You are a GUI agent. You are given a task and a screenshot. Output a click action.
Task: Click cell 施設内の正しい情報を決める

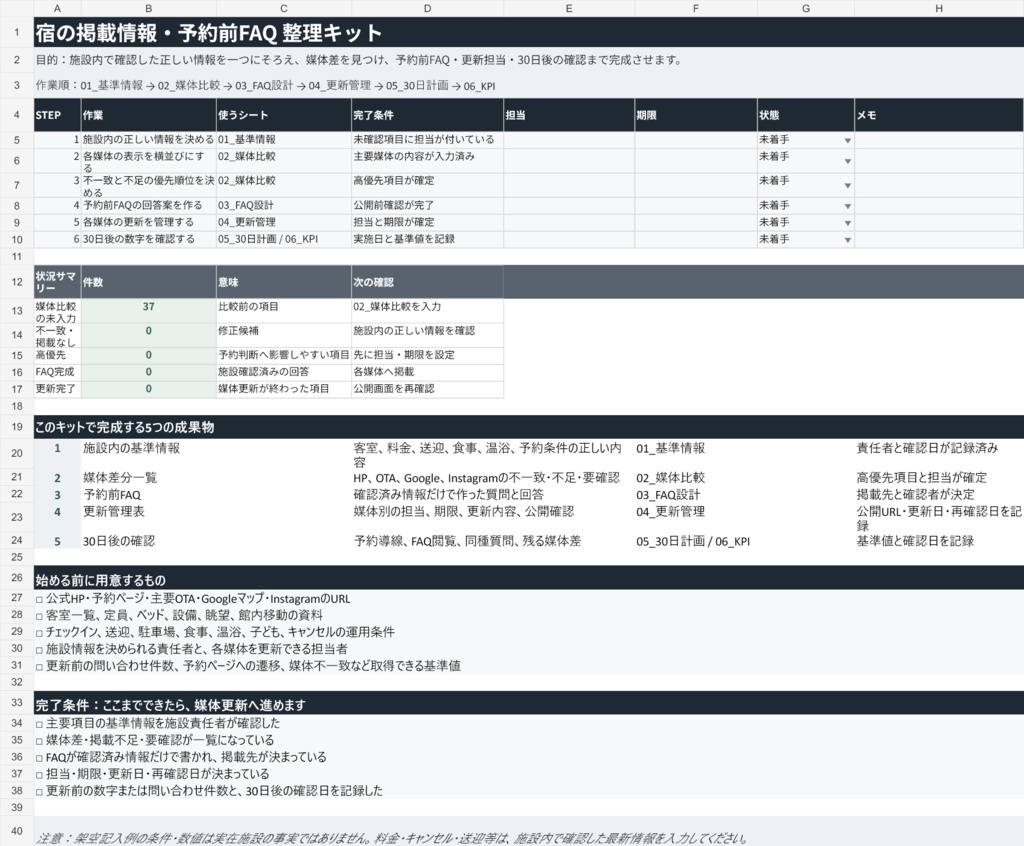pyautogui.click(x=148, y=140)
